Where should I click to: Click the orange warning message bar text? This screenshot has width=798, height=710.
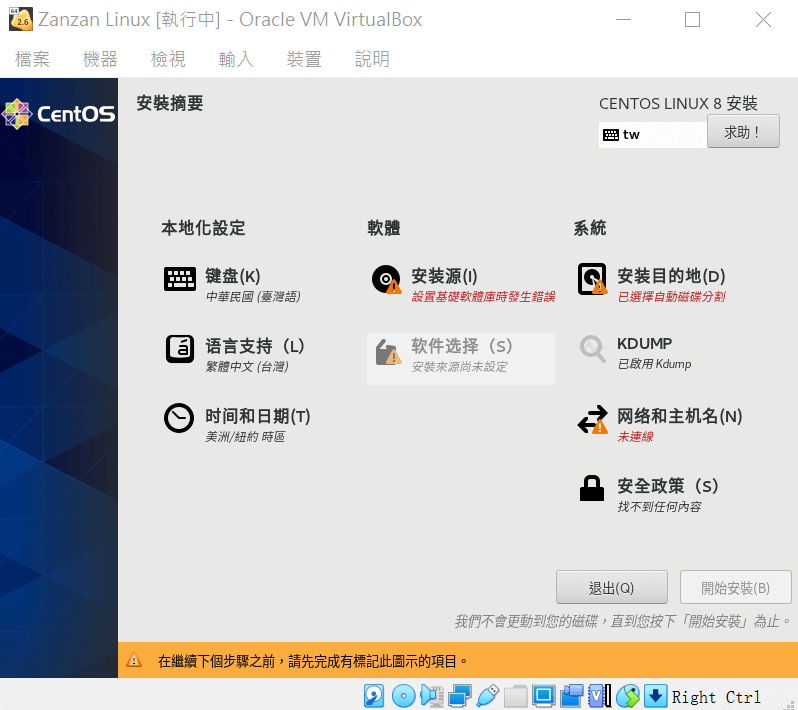(x=313, y=661)
